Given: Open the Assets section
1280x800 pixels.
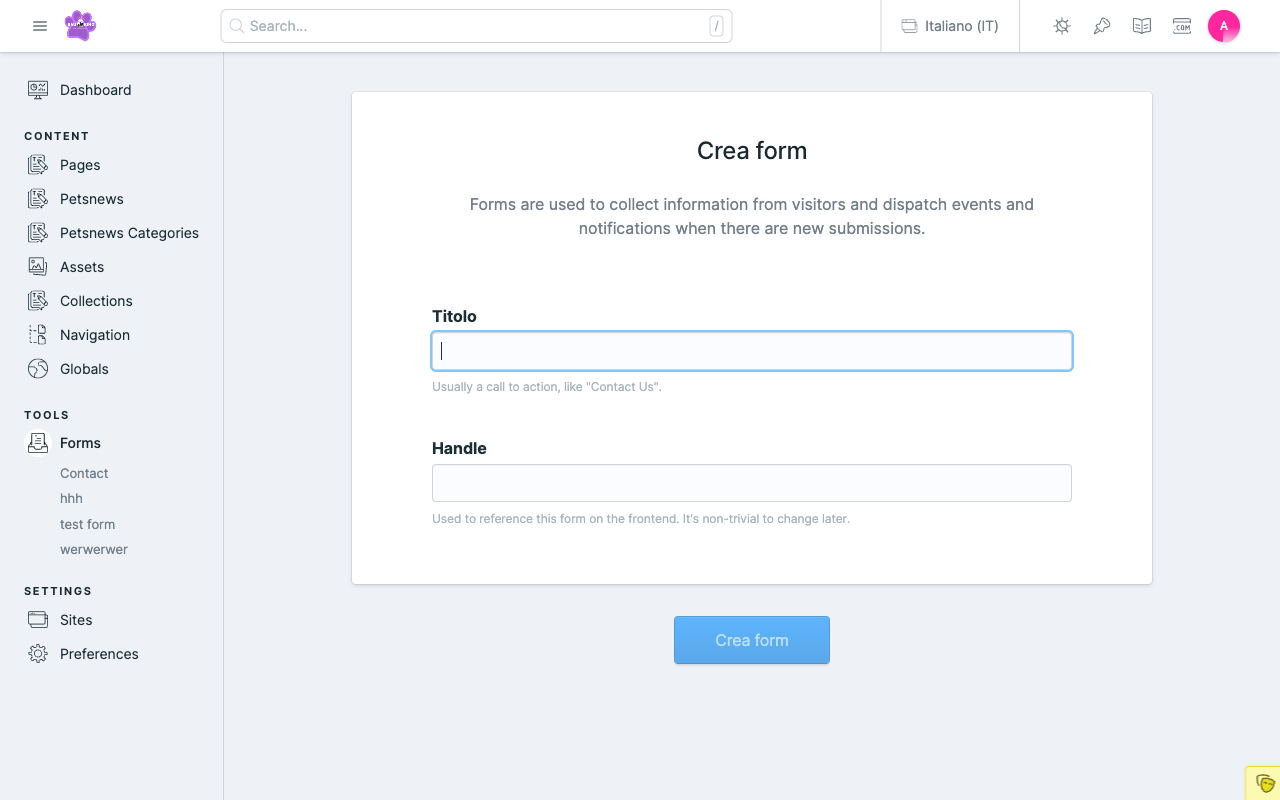Looking at the screenshot, I should (x=82, y=267).
